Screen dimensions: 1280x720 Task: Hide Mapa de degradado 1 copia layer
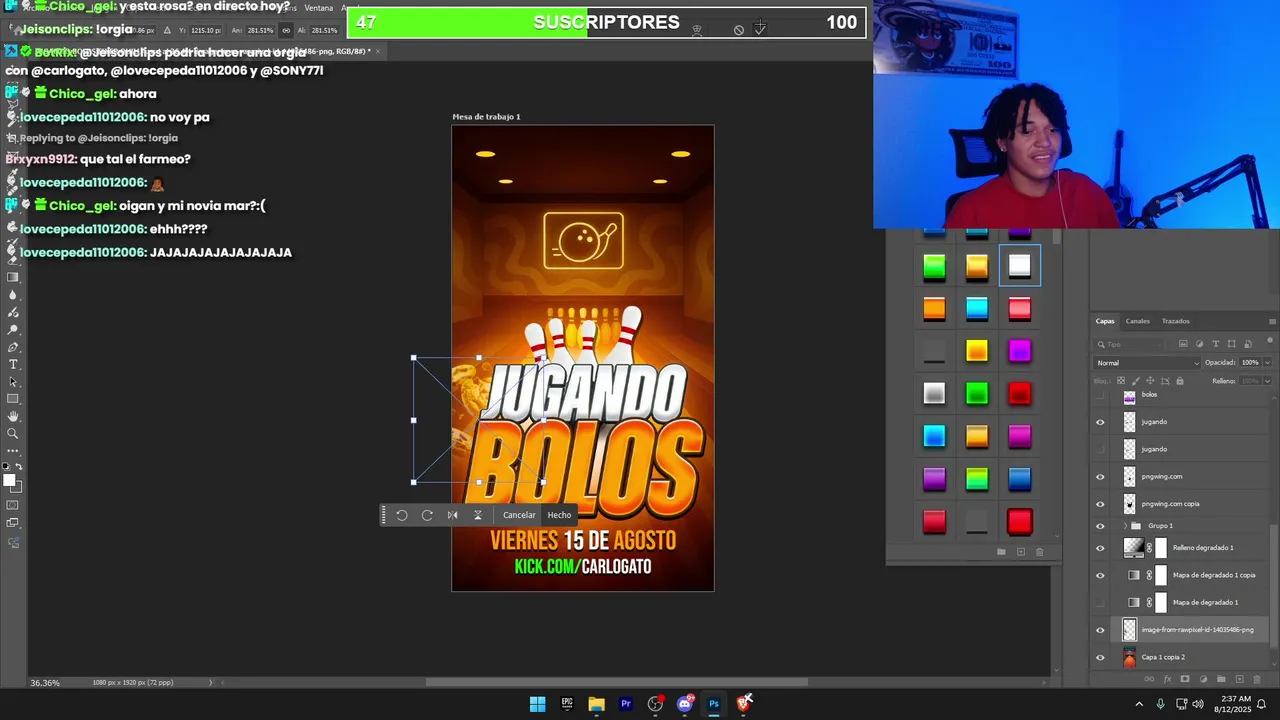pyautogui.click(x=1101, y=575)
